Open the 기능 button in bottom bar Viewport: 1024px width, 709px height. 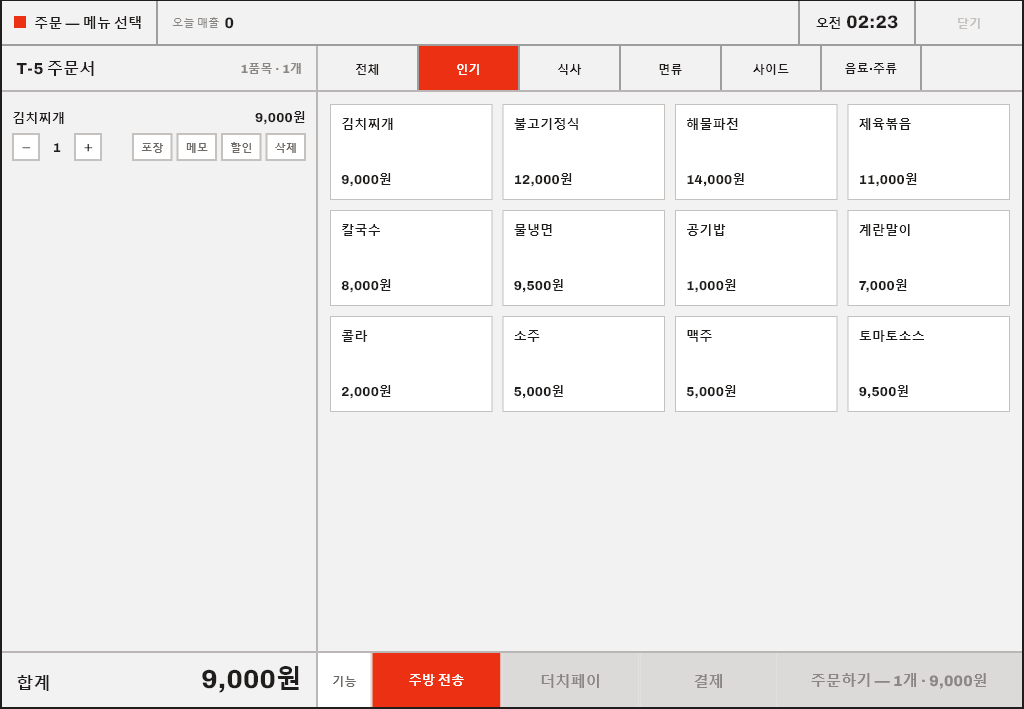344,680
